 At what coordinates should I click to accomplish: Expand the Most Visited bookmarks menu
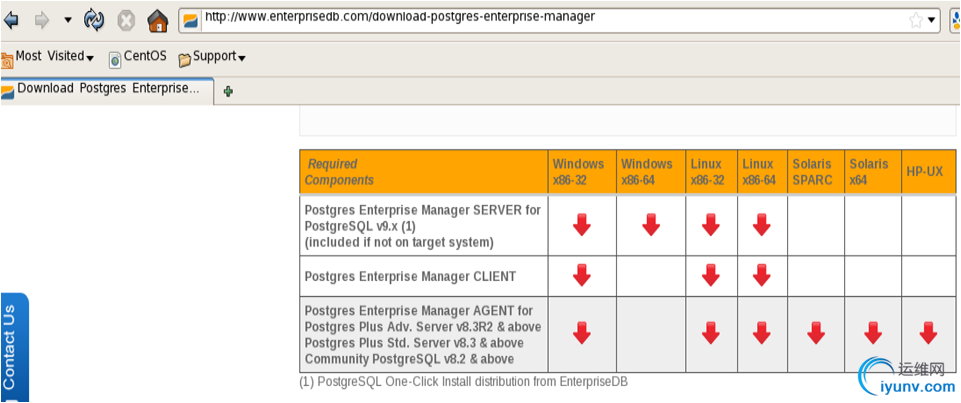tap(54, 58)
